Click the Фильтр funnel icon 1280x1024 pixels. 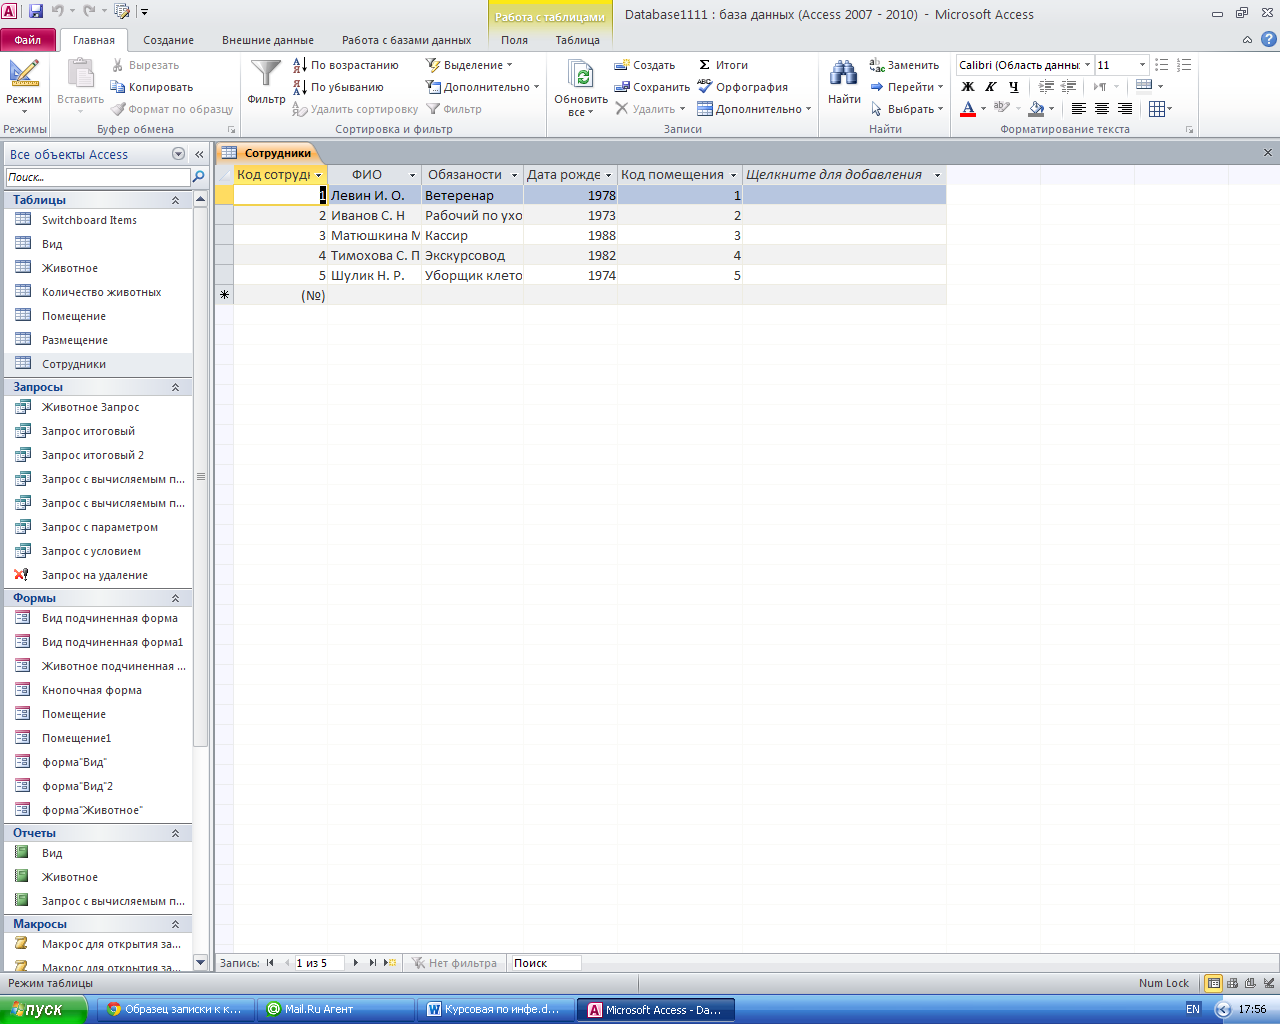pos(266,75)
